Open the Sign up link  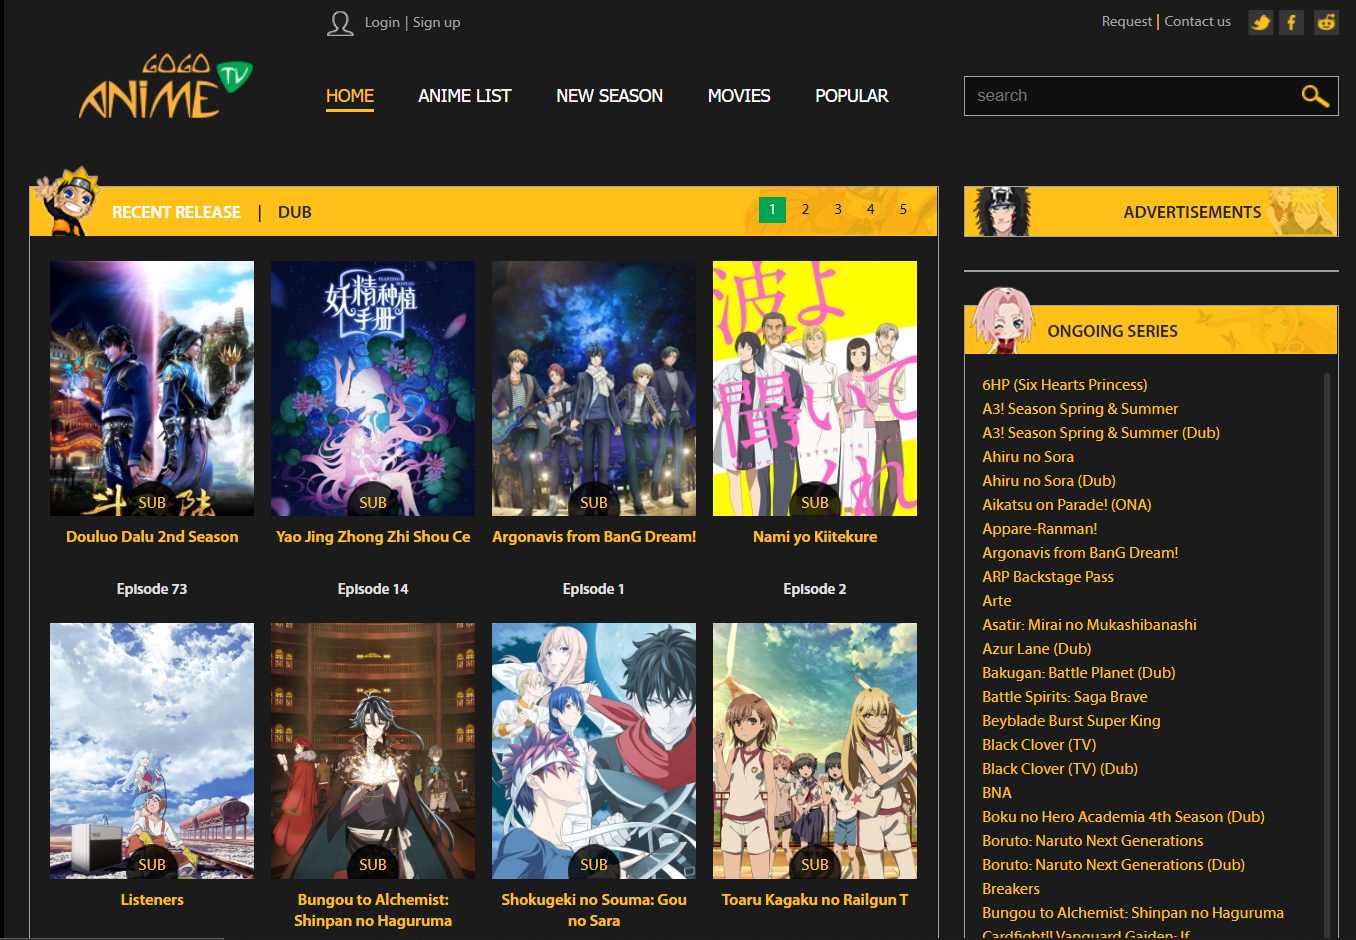pos(437,22)
